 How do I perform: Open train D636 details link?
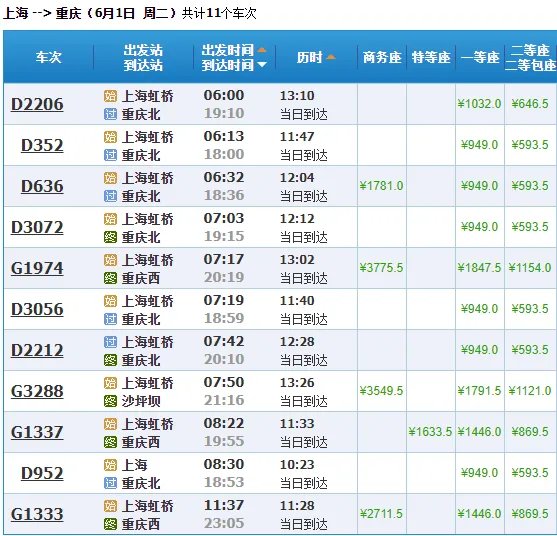coord(42,186)
